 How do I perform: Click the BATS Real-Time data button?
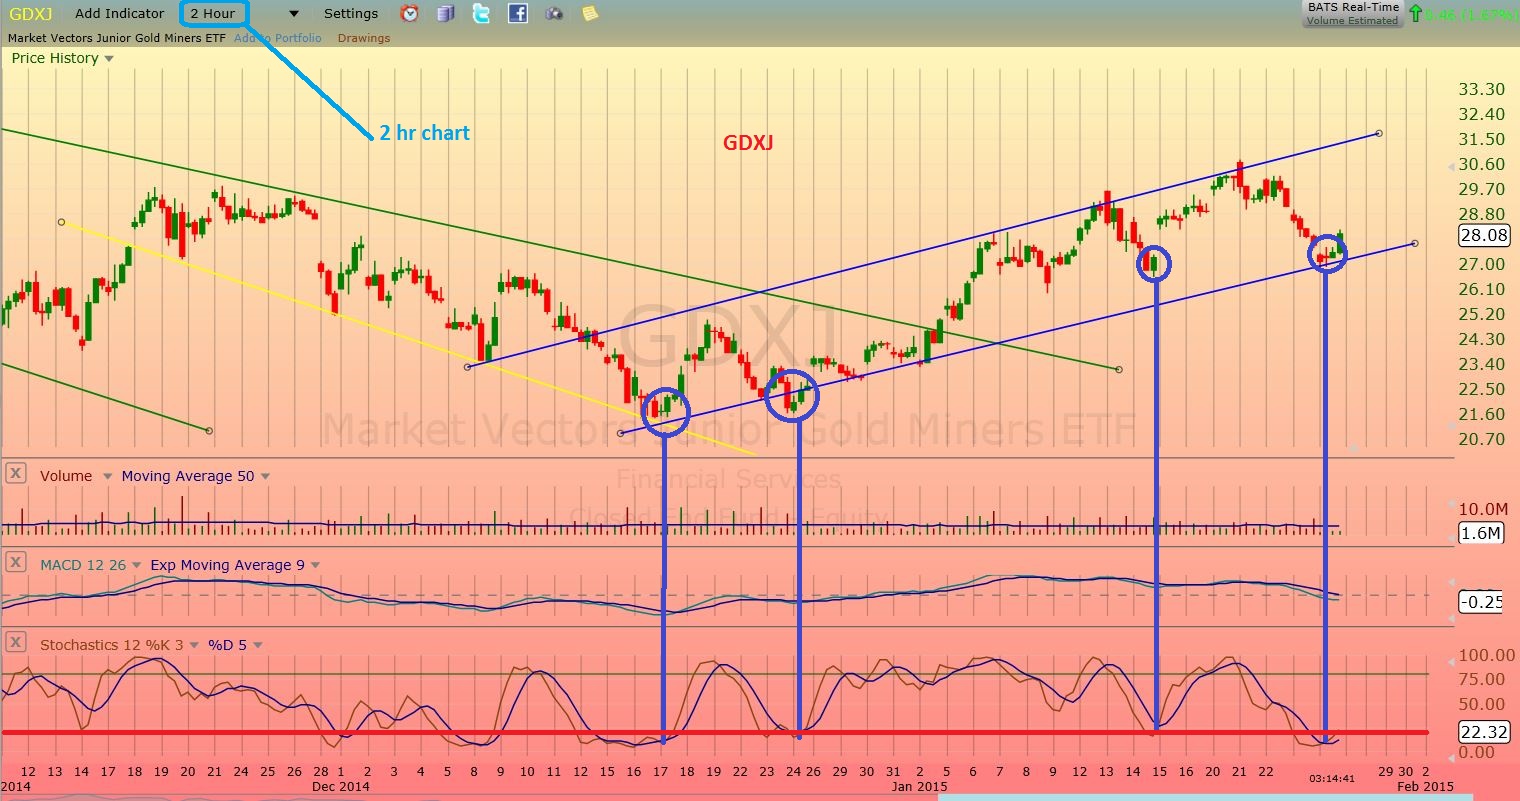point(1353,13)
